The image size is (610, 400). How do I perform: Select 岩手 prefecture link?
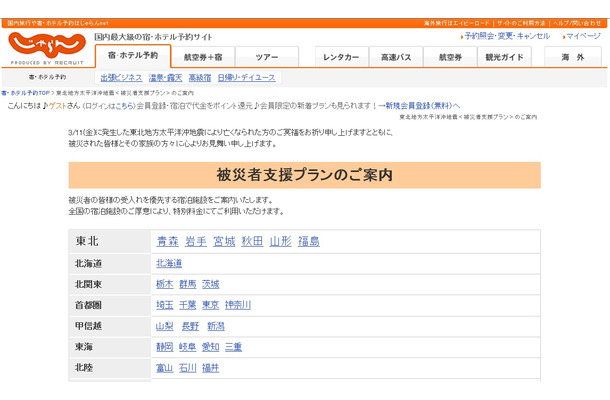click(x=196, y=241)
